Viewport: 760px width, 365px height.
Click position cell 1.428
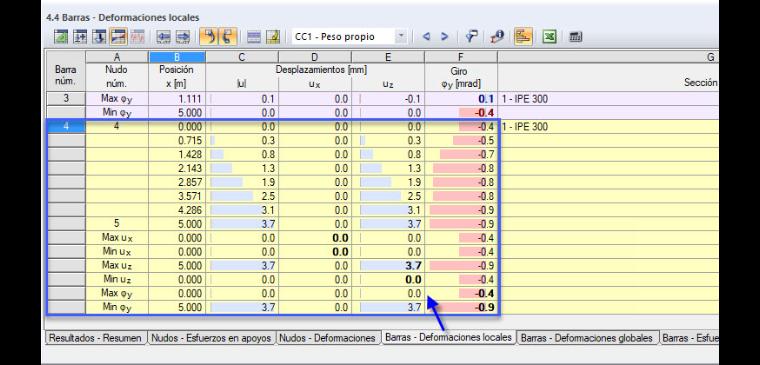point(177,155)
